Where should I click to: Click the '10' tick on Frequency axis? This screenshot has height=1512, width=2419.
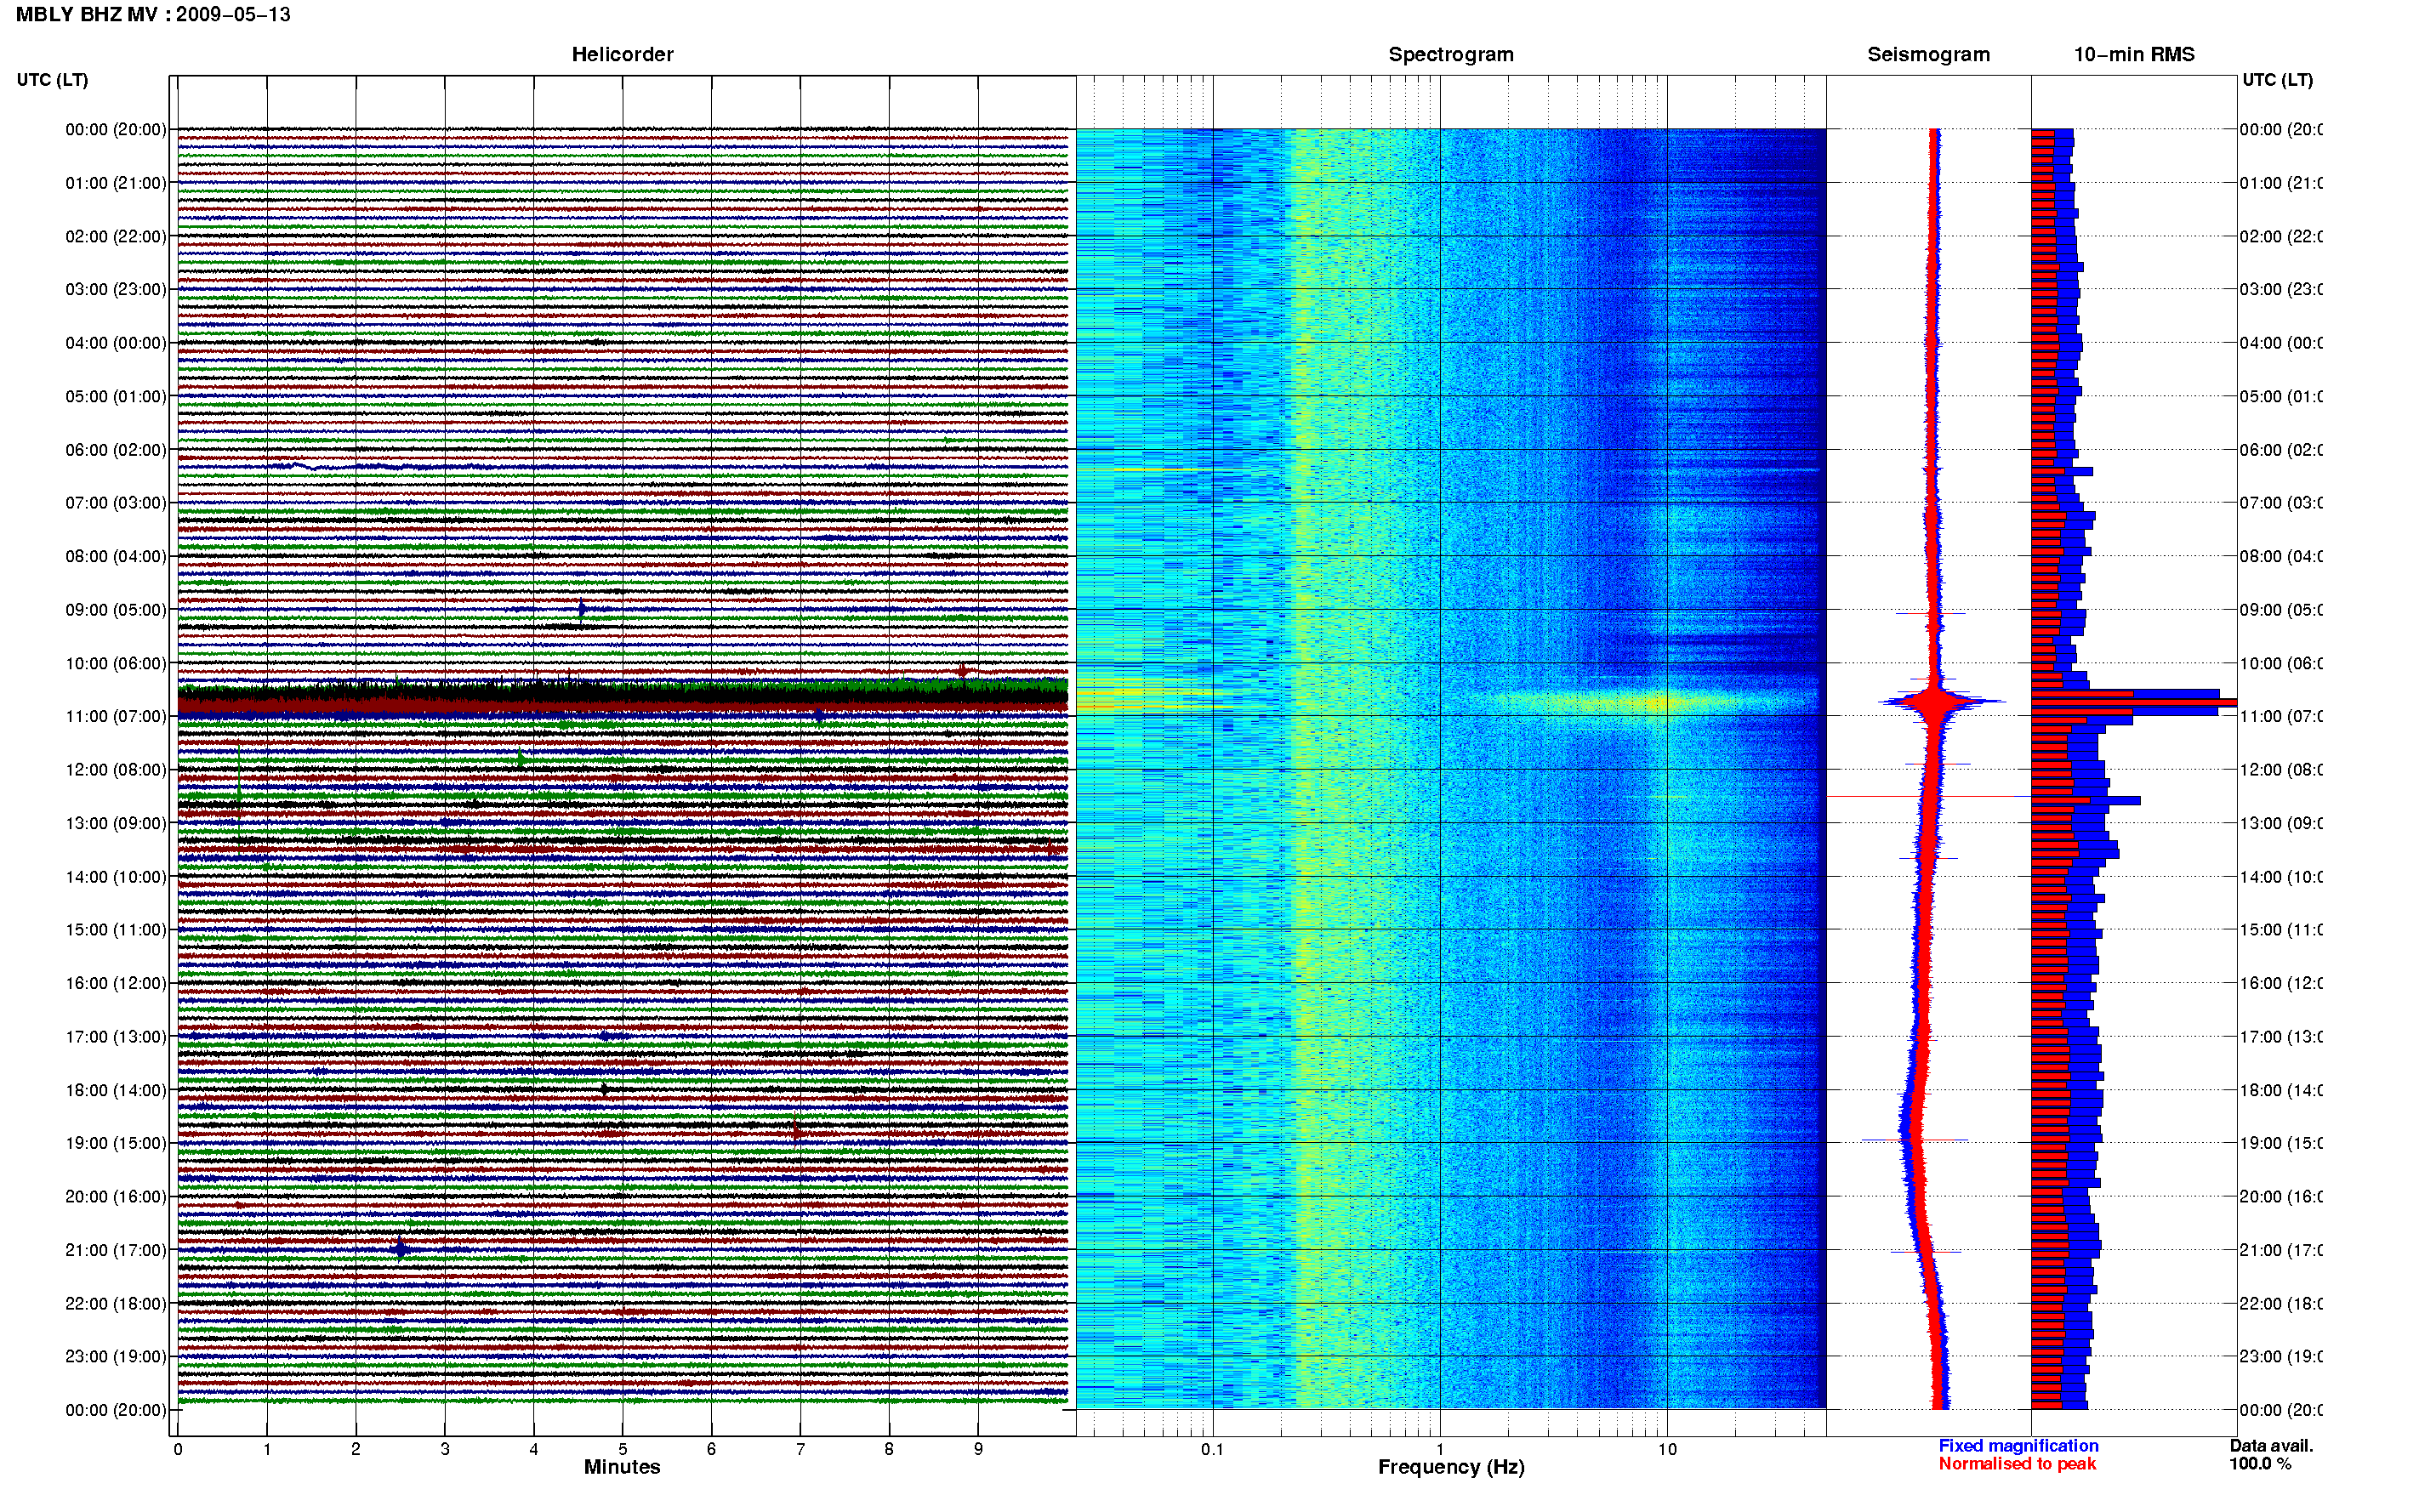[x=1666, y=1449]
